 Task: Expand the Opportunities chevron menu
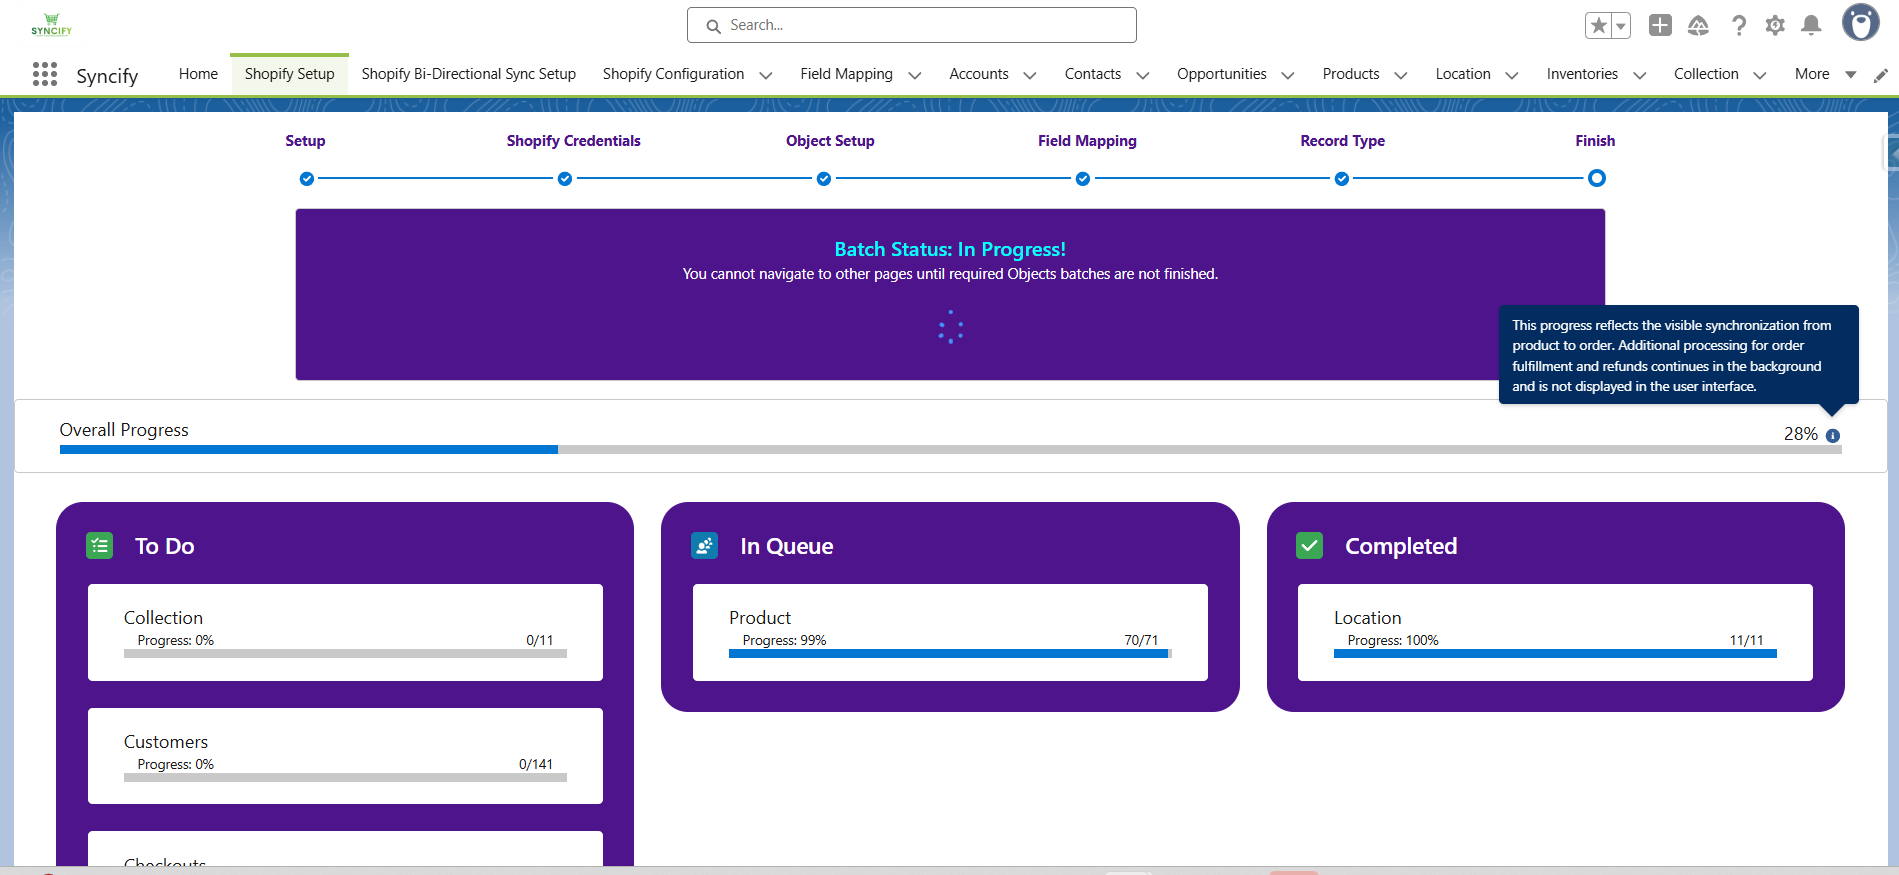coord(1288,75)
